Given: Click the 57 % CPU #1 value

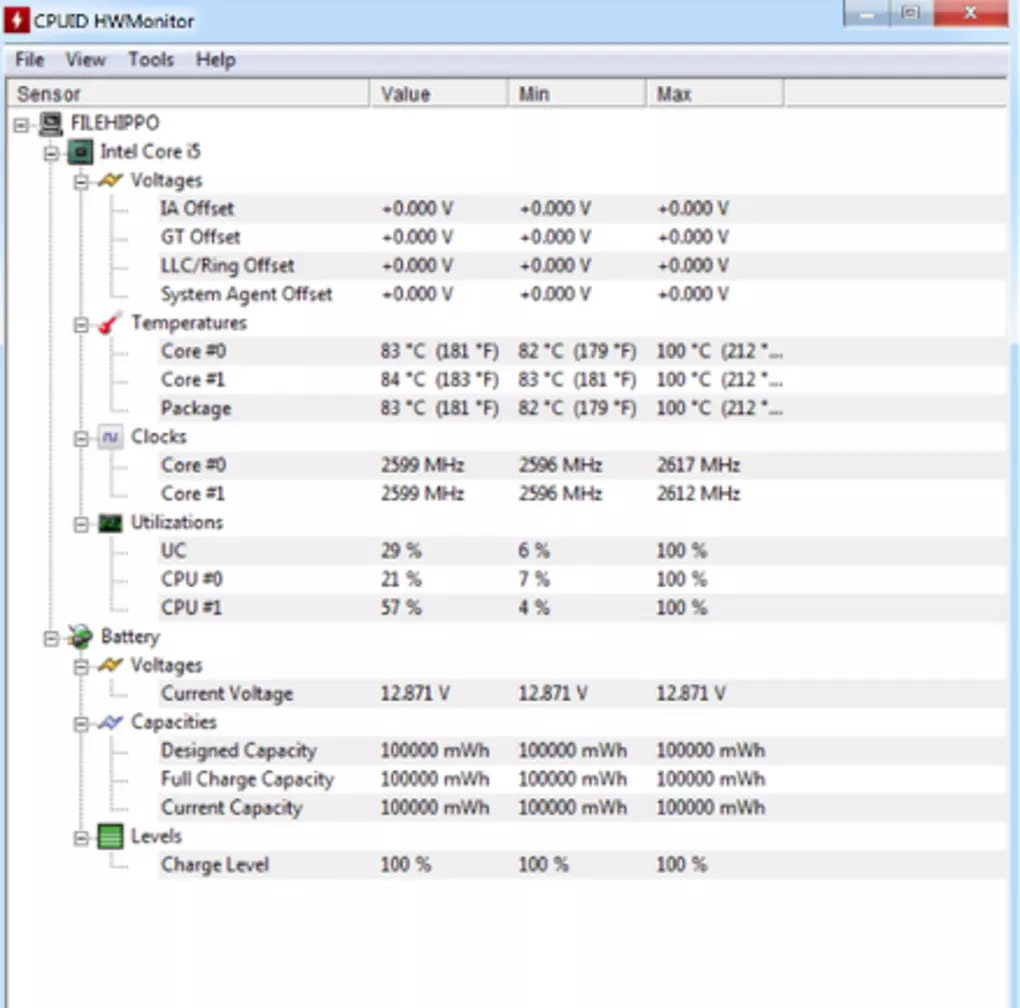Looking at the screenshot, I should click(x=401, y=608).
